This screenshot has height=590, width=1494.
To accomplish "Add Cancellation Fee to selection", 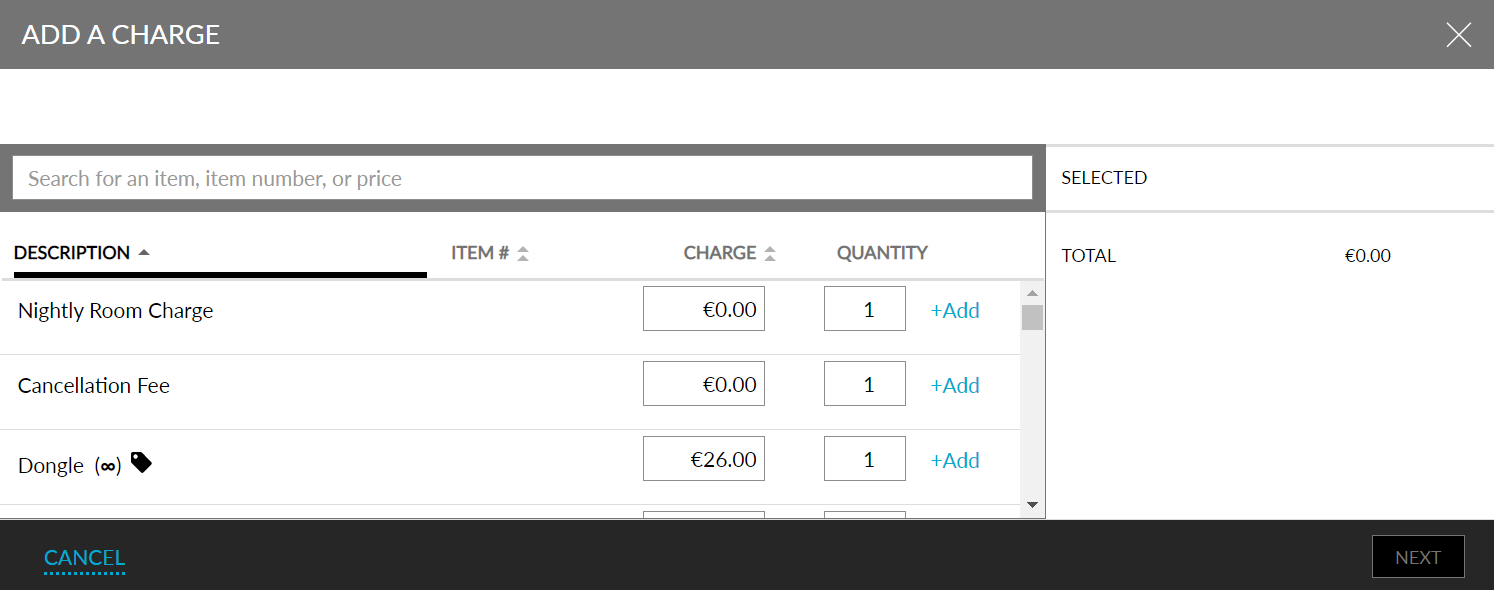I will 955,385.
